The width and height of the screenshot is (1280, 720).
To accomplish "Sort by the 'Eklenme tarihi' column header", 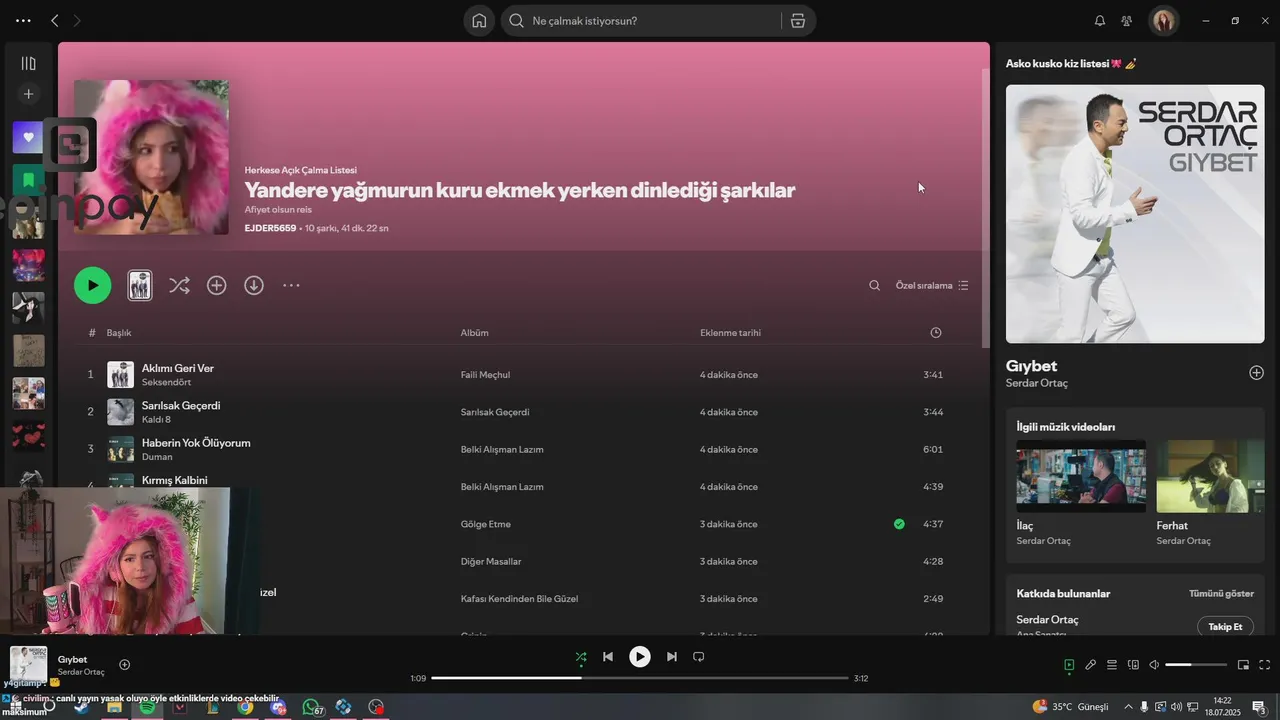I will click(x=730, y=332).
